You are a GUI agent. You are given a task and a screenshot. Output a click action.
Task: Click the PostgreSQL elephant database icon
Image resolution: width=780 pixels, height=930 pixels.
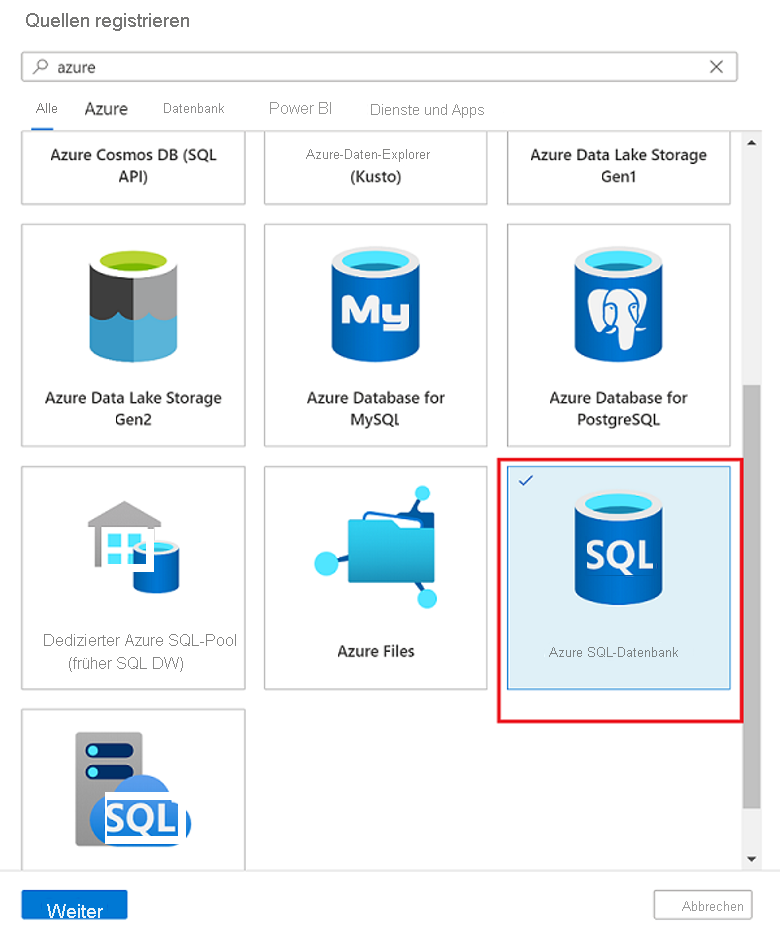click(619, 305)
